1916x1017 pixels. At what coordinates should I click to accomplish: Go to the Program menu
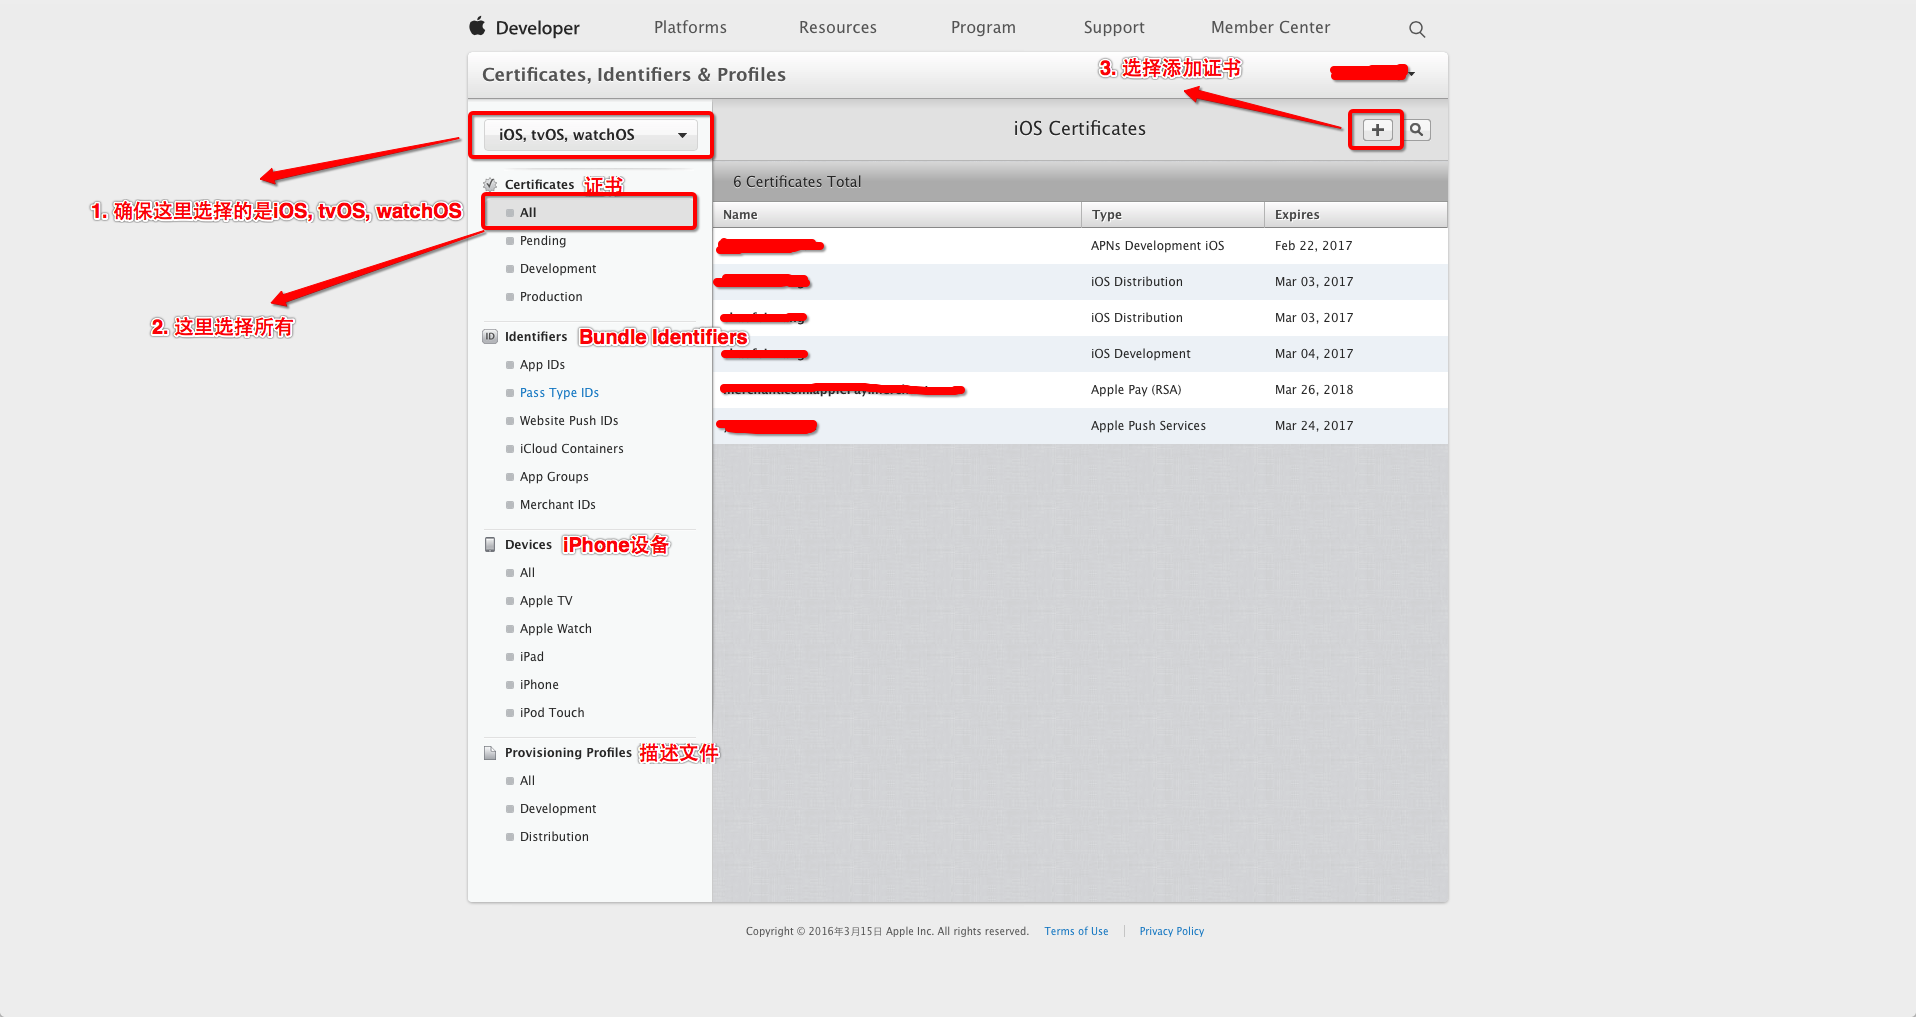pyautogui.click(x=983, y=28)
